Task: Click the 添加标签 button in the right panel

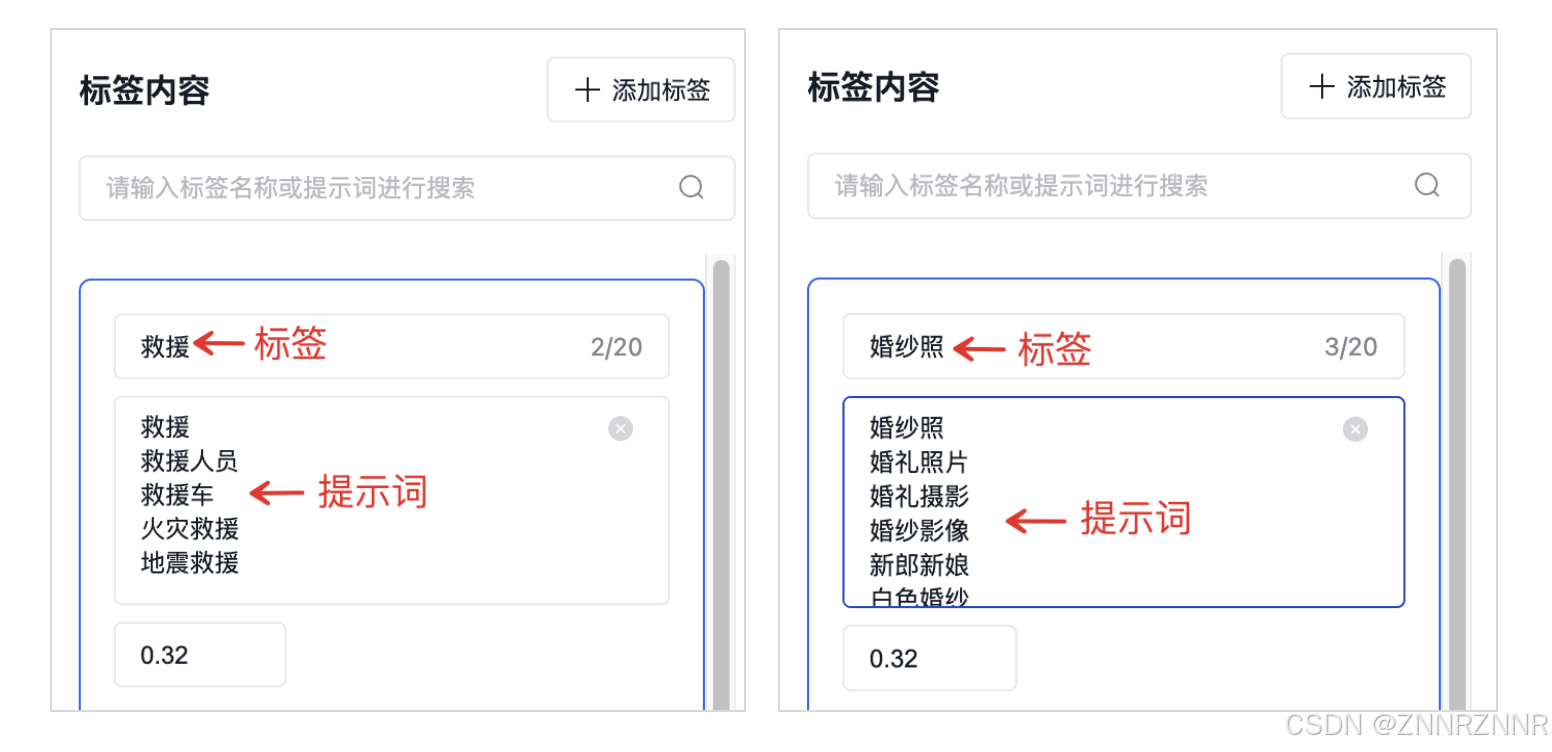Action: pyautogui.click(x=1376, y=86)
